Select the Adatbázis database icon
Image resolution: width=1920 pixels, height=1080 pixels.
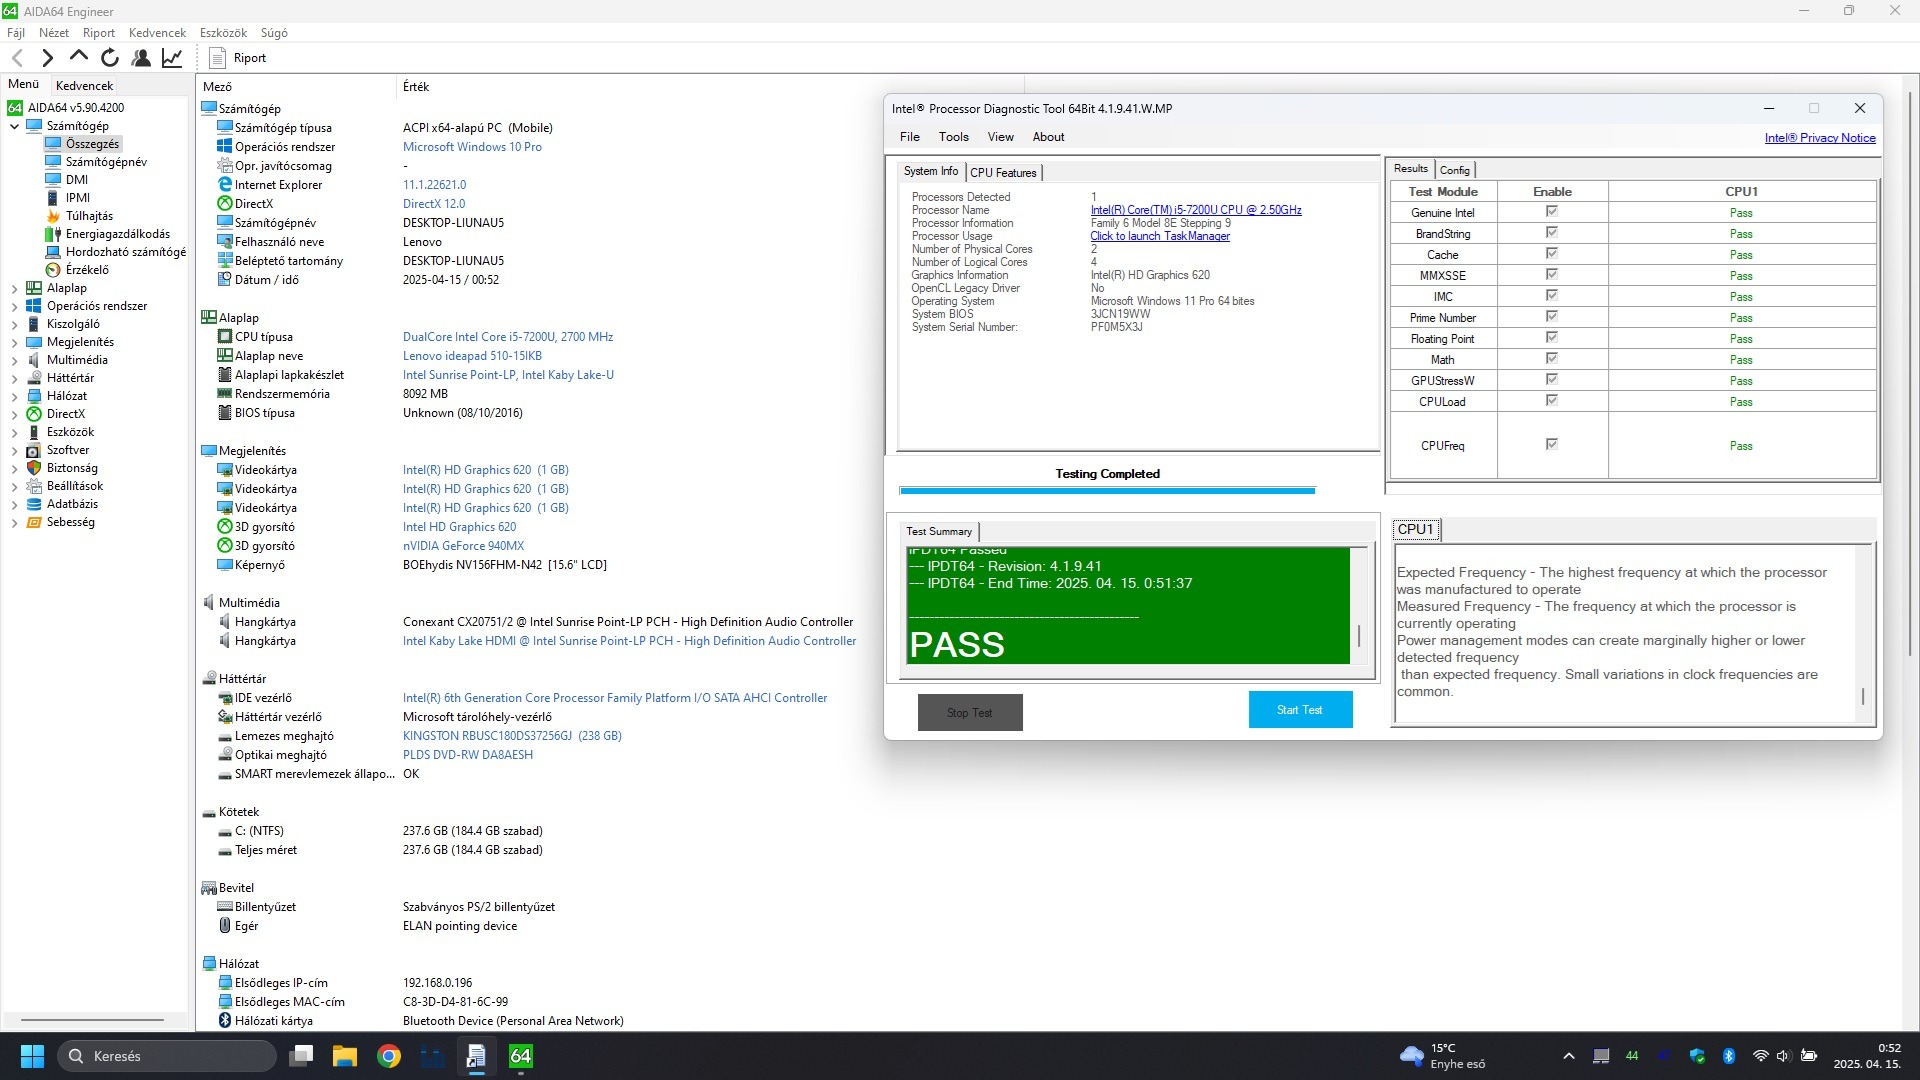[x=34, y=504]
